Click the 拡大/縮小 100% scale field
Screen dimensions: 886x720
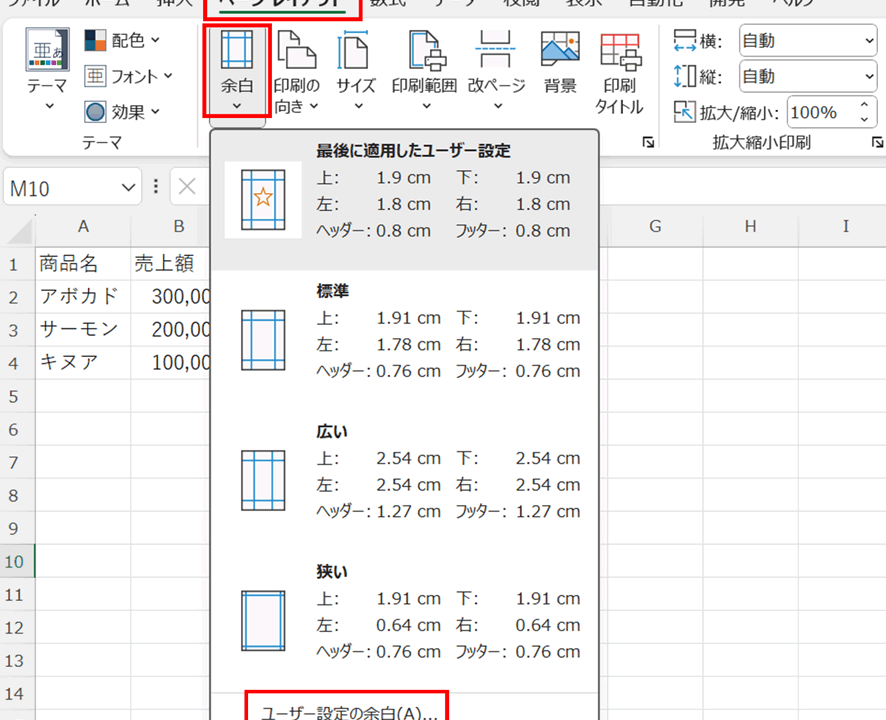(820, 112)
